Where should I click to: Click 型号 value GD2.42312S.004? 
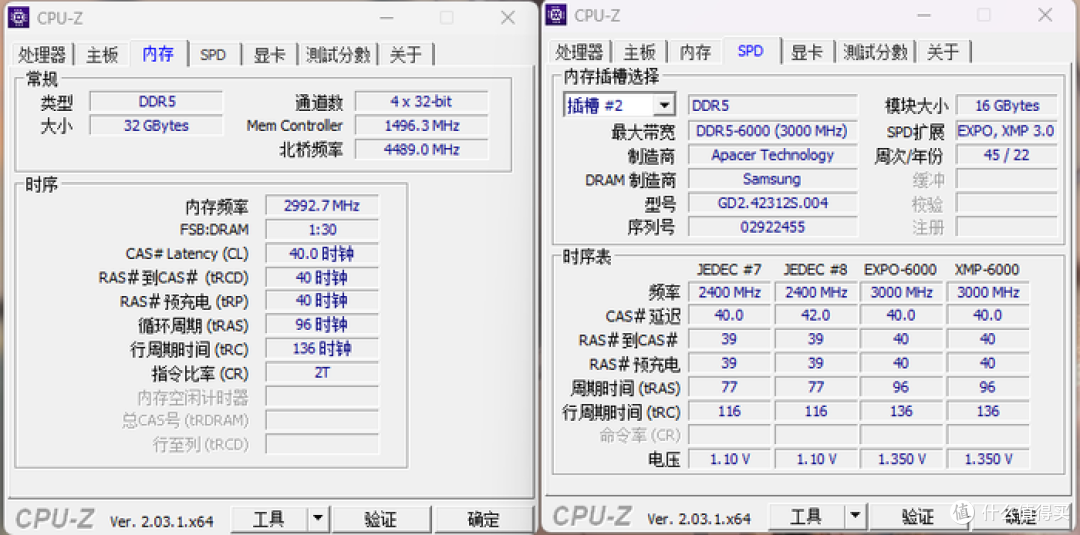coord(772,202)
